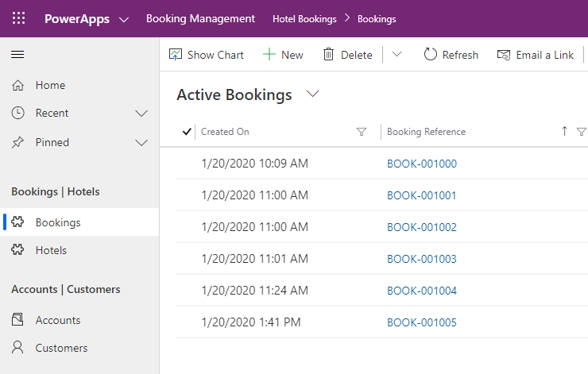Open the Active Bookings view selector chevron

[312, 94]
